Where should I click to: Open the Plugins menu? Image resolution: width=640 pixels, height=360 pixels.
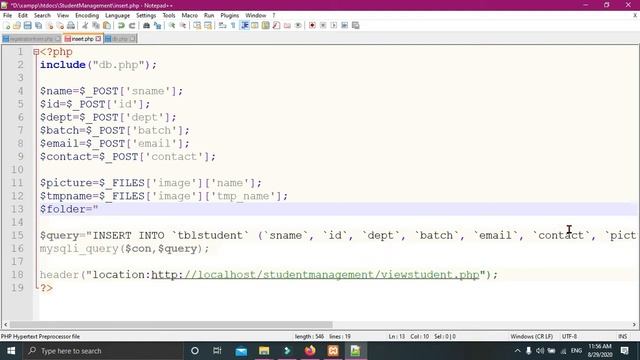[229, 15]
